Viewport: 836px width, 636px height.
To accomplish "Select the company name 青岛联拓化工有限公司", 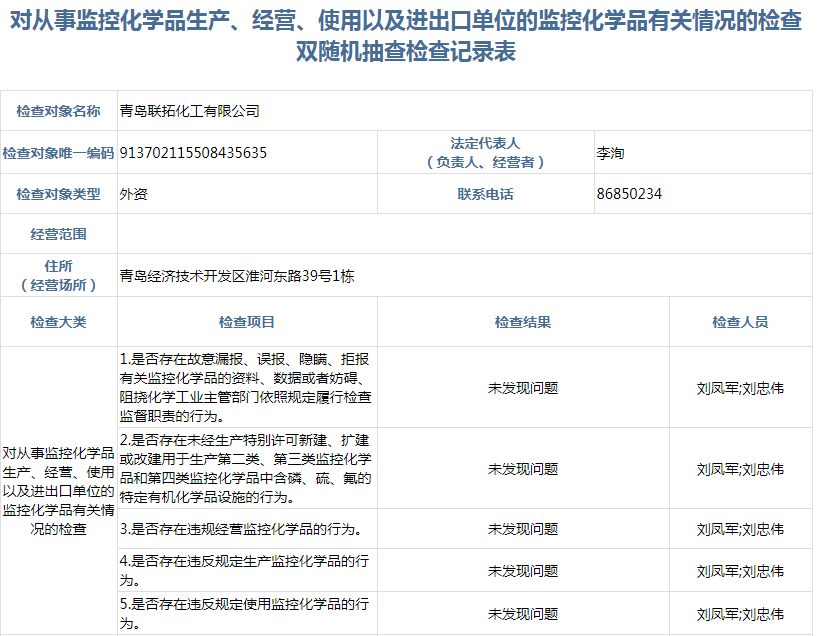I will point(189,111).
